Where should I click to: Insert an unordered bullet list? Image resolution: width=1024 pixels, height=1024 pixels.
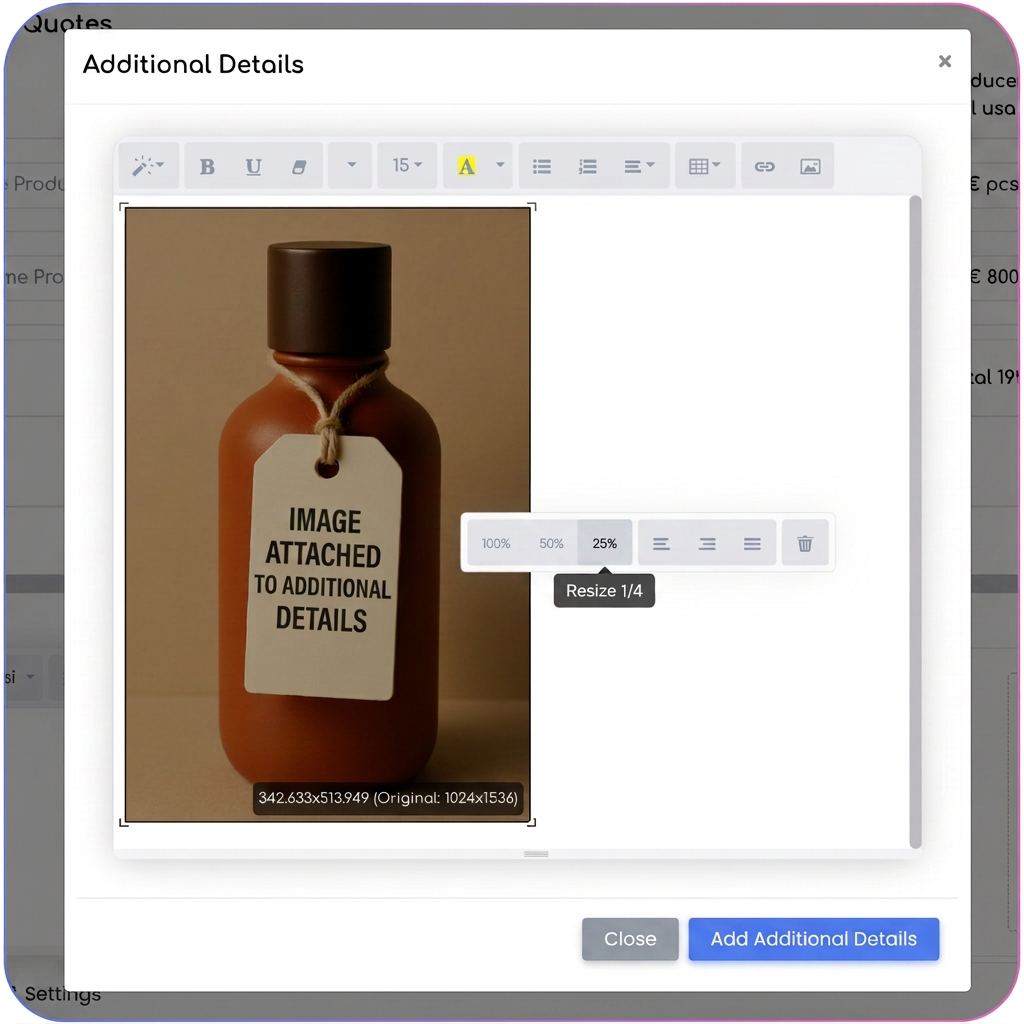click(x=541, y=167)
